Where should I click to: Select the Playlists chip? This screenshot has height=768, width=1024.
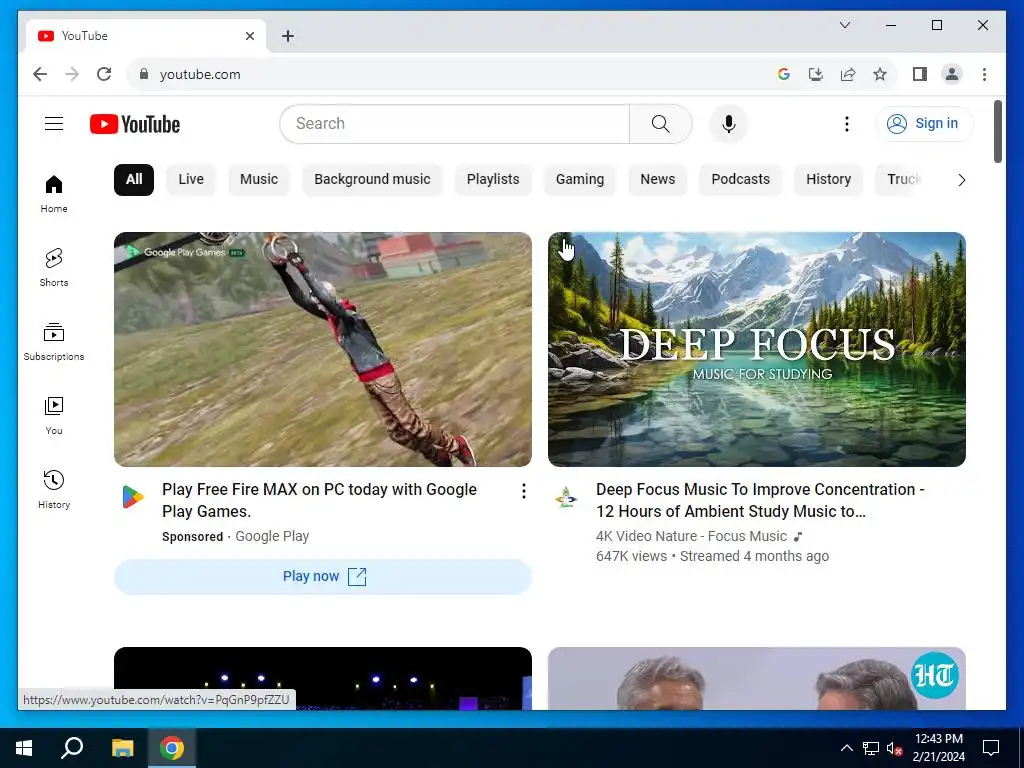point(493,180)
